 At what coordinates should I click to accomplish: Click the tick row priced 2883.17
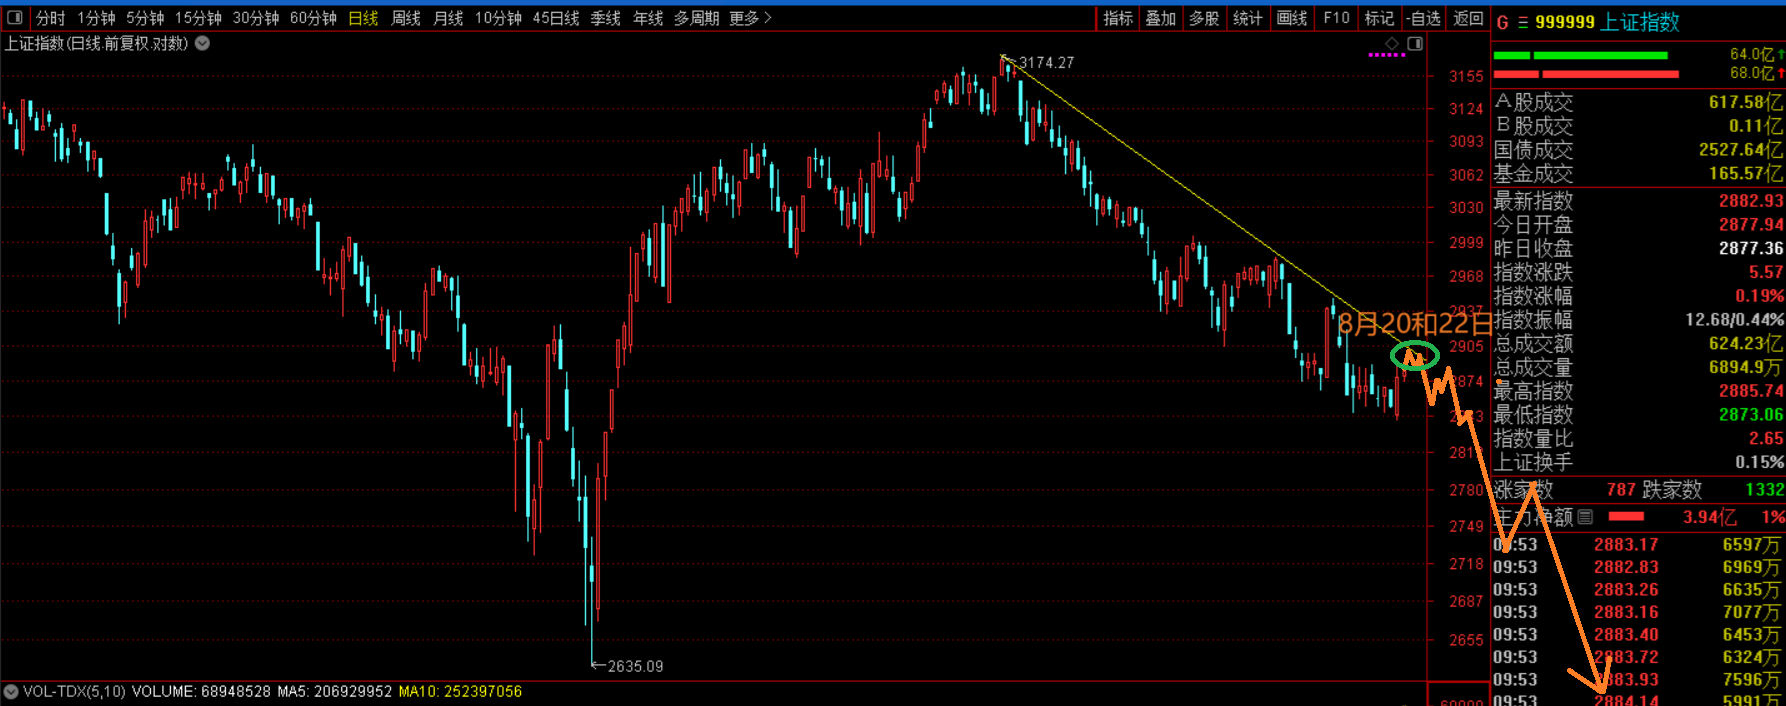[1637, 545]
